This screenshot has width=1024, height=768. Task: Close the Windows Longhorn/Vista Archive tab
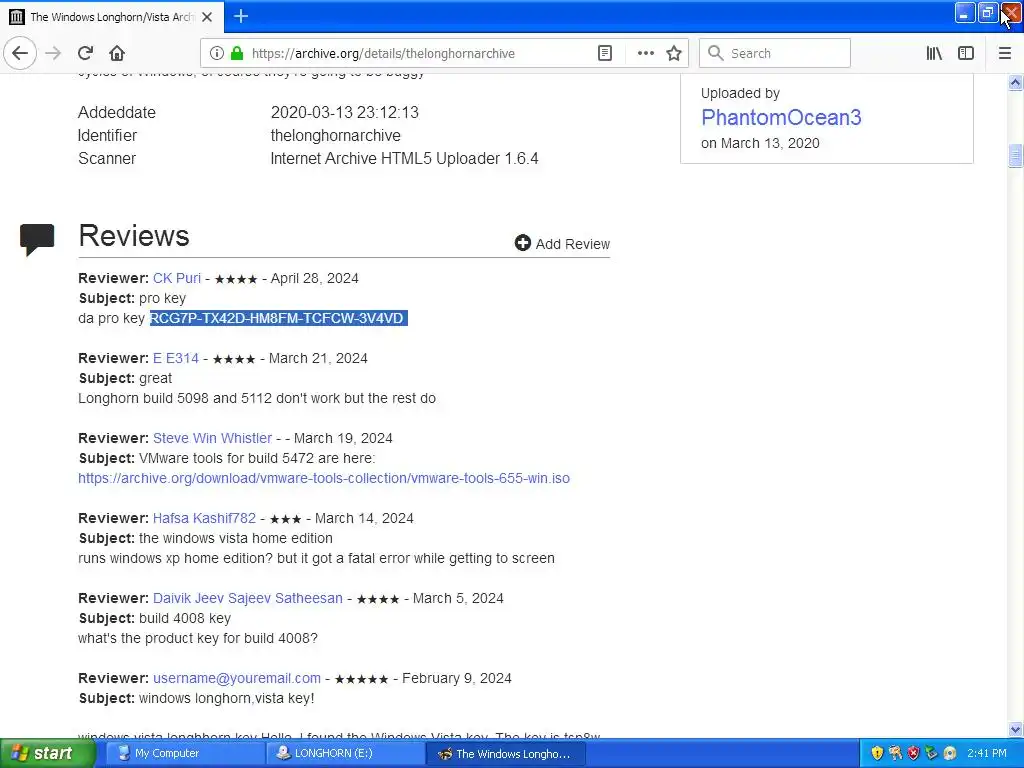pos(207,17)
